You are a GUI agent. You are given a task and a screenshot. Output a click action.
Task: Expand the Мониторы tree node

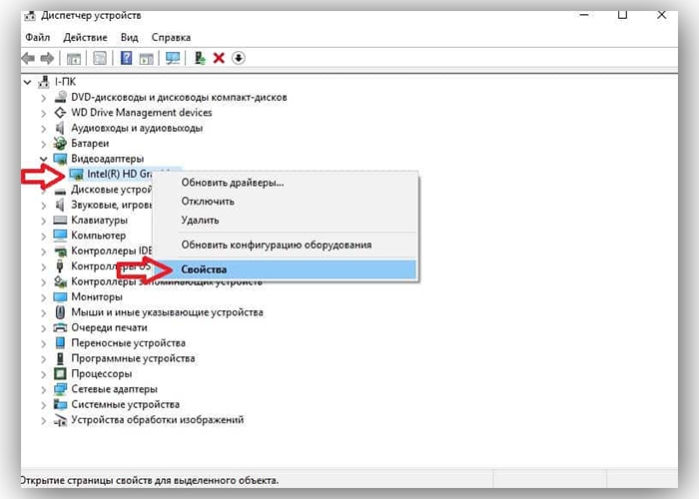pos(43,297)
